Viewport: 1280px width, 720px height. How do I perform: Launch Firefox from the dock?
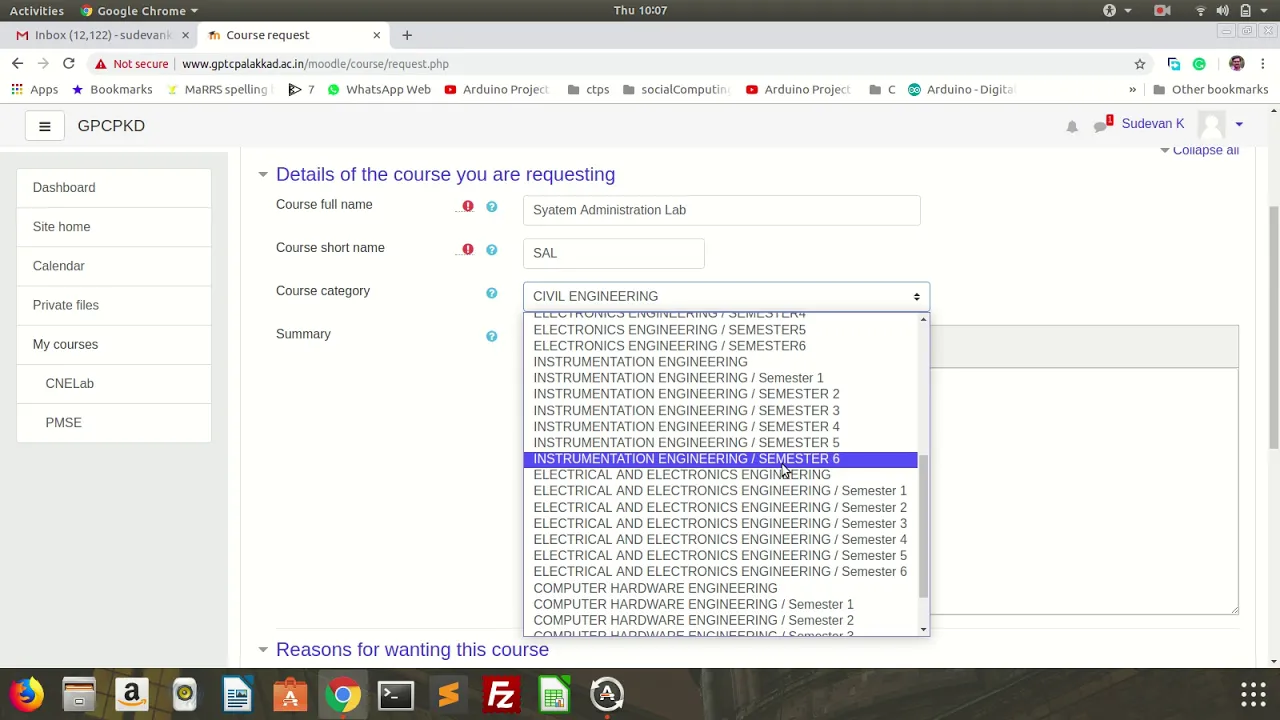coord(27,694)
